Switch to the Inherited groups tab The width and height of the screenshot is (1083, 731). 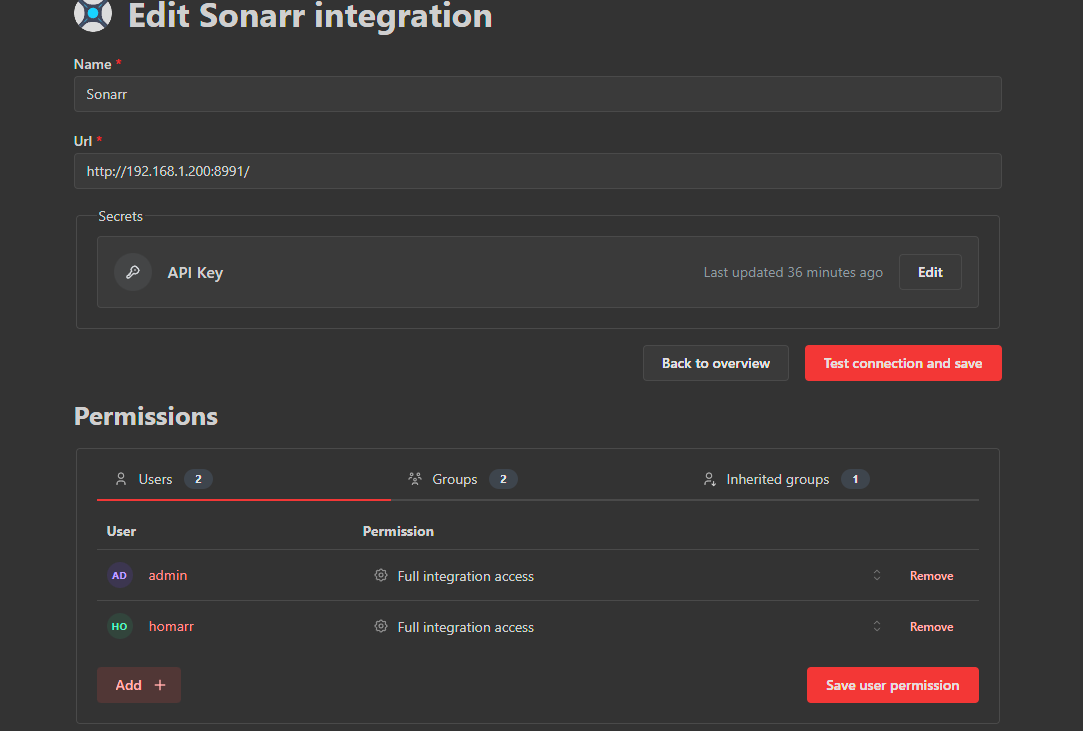tap(832, 480)
